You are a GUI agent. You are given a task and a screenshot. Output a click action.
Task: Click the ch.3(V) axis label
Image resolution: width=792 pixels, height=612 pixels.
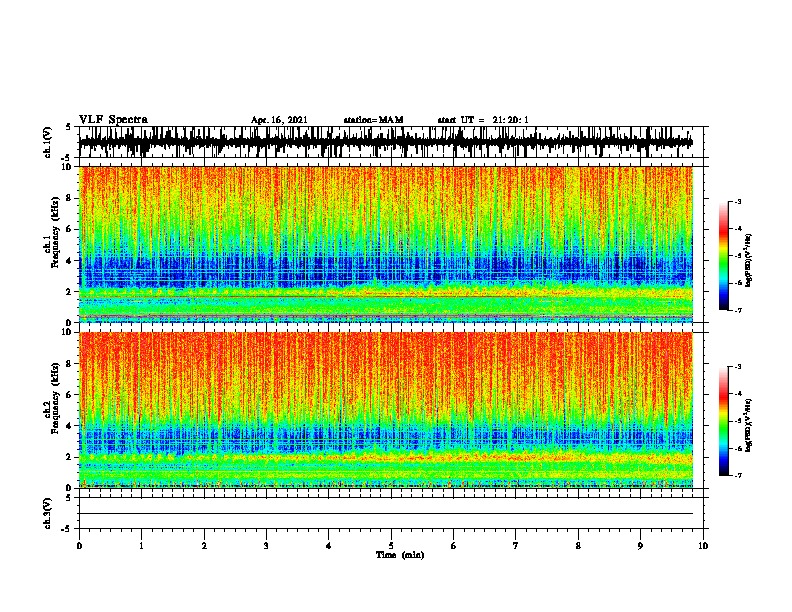47,513
